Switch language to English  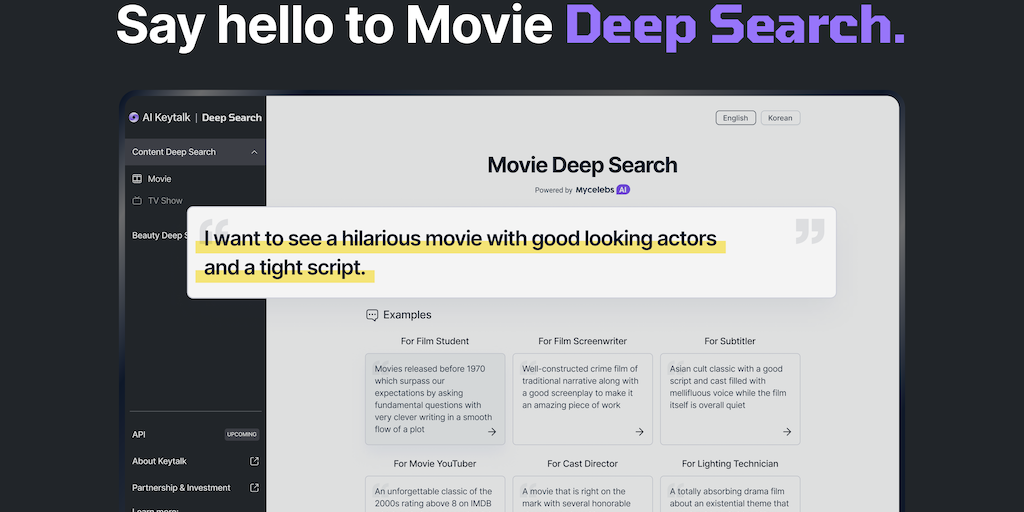click(735, 118)
